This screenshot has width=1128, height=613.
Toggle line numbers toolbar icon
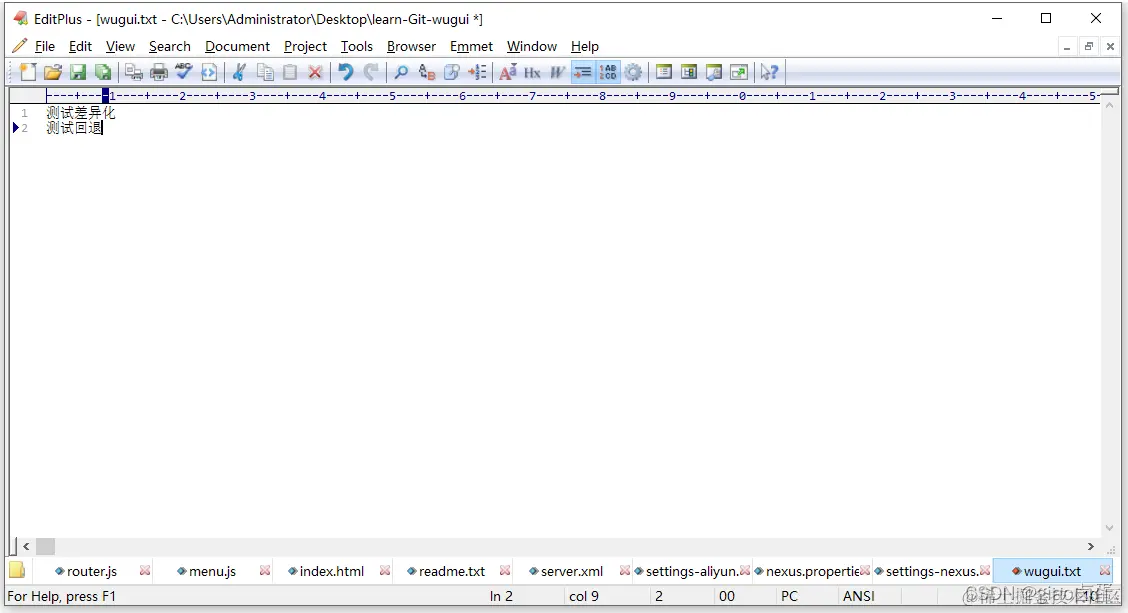pyautogui.click(x=608, y=72)
